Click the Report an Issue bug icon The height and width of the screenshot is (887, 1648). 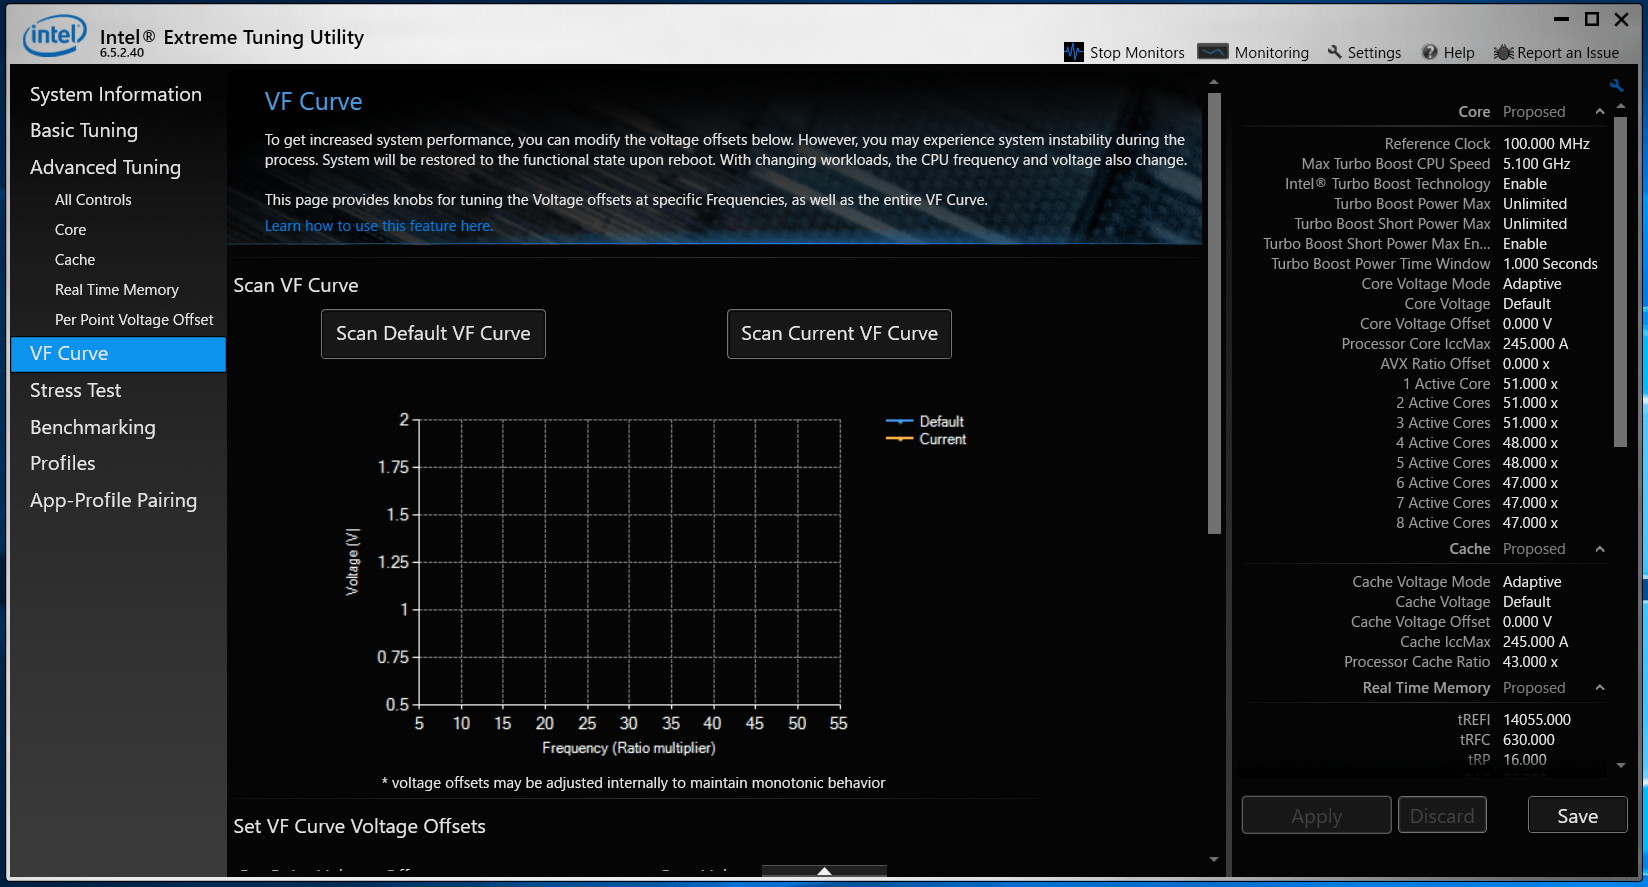[1503, 52]
